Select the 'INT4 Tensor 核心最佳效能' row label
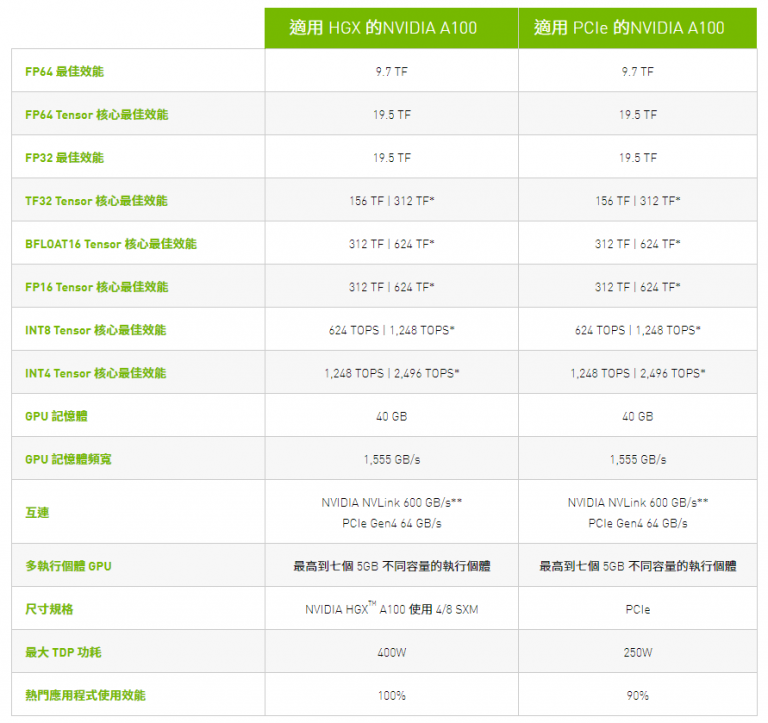This screenshot has height=723, width=768. click(96, 373)
